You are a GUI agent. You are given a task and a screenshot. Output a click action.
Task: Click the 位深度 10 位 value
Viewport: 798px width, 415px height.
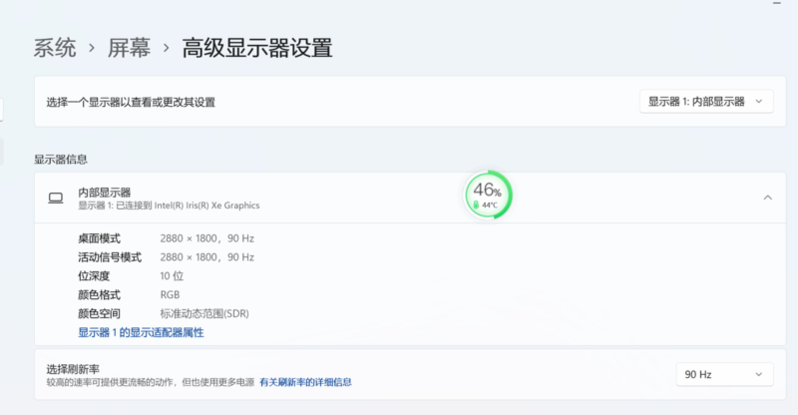[x=171, y=276]
